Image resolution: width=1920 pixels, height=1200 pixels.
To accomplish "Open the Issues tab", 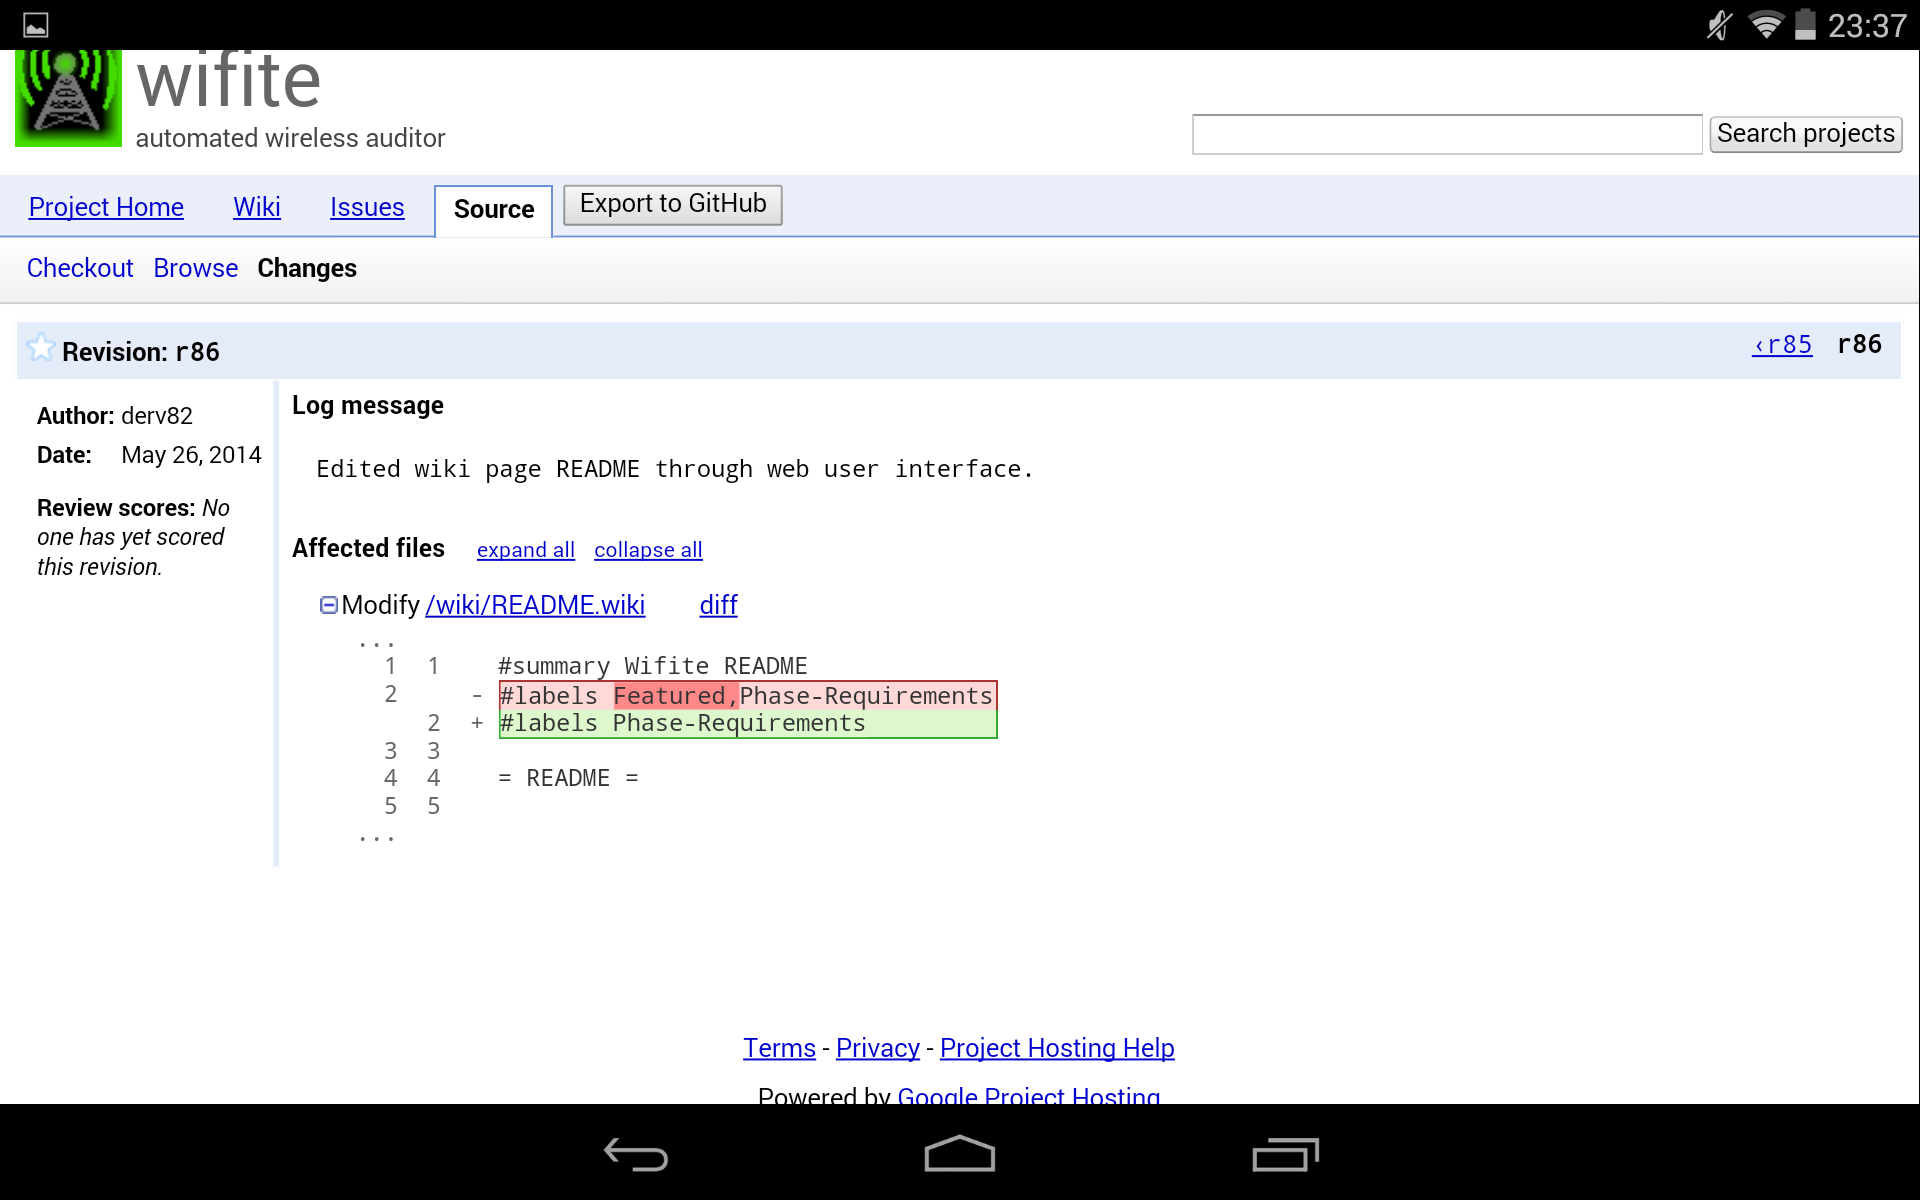I will click(x=367, y=207).
